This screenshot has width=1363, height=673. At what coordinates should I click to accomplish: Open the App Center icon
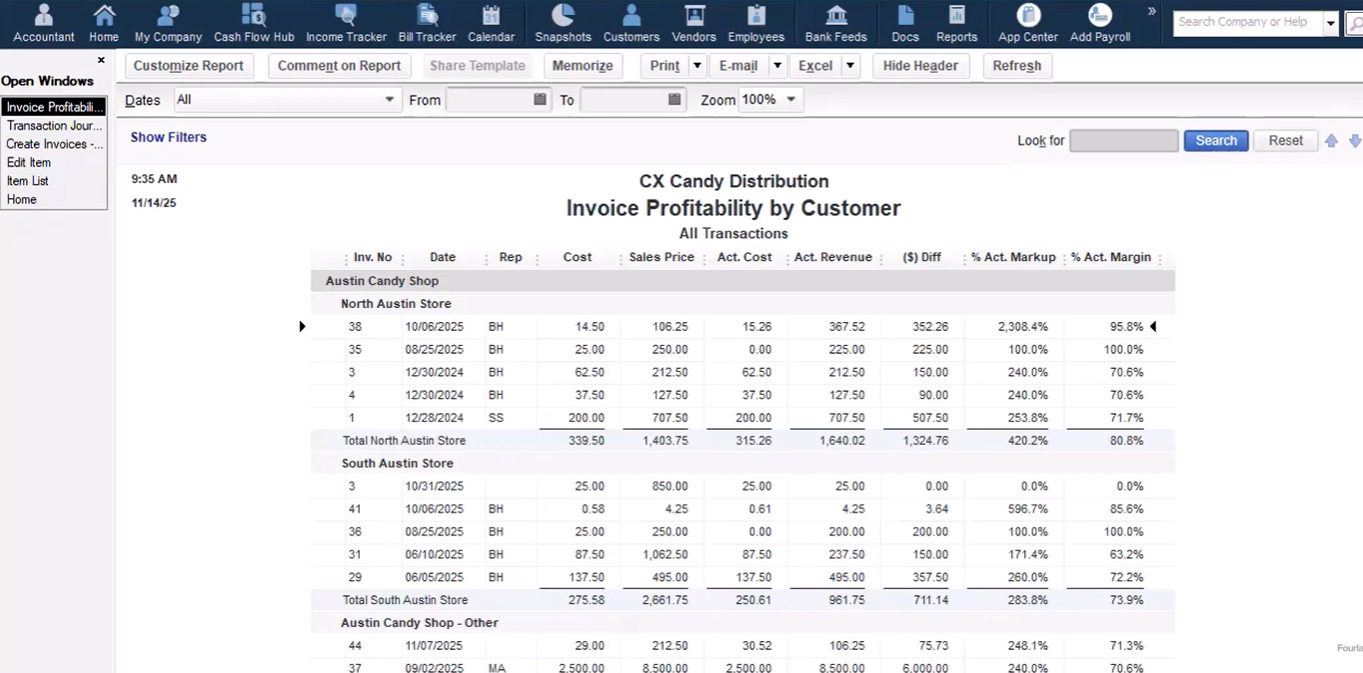pyautogui.click(x=1028, y=23)
